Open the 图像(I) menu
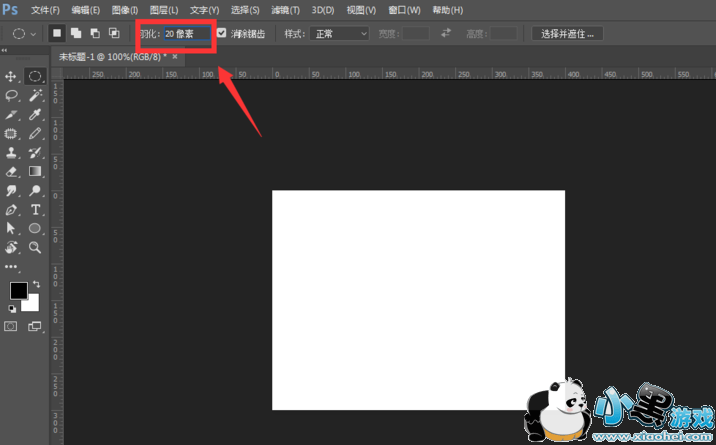This screenshot has height=445, width=716. point(125,10)
